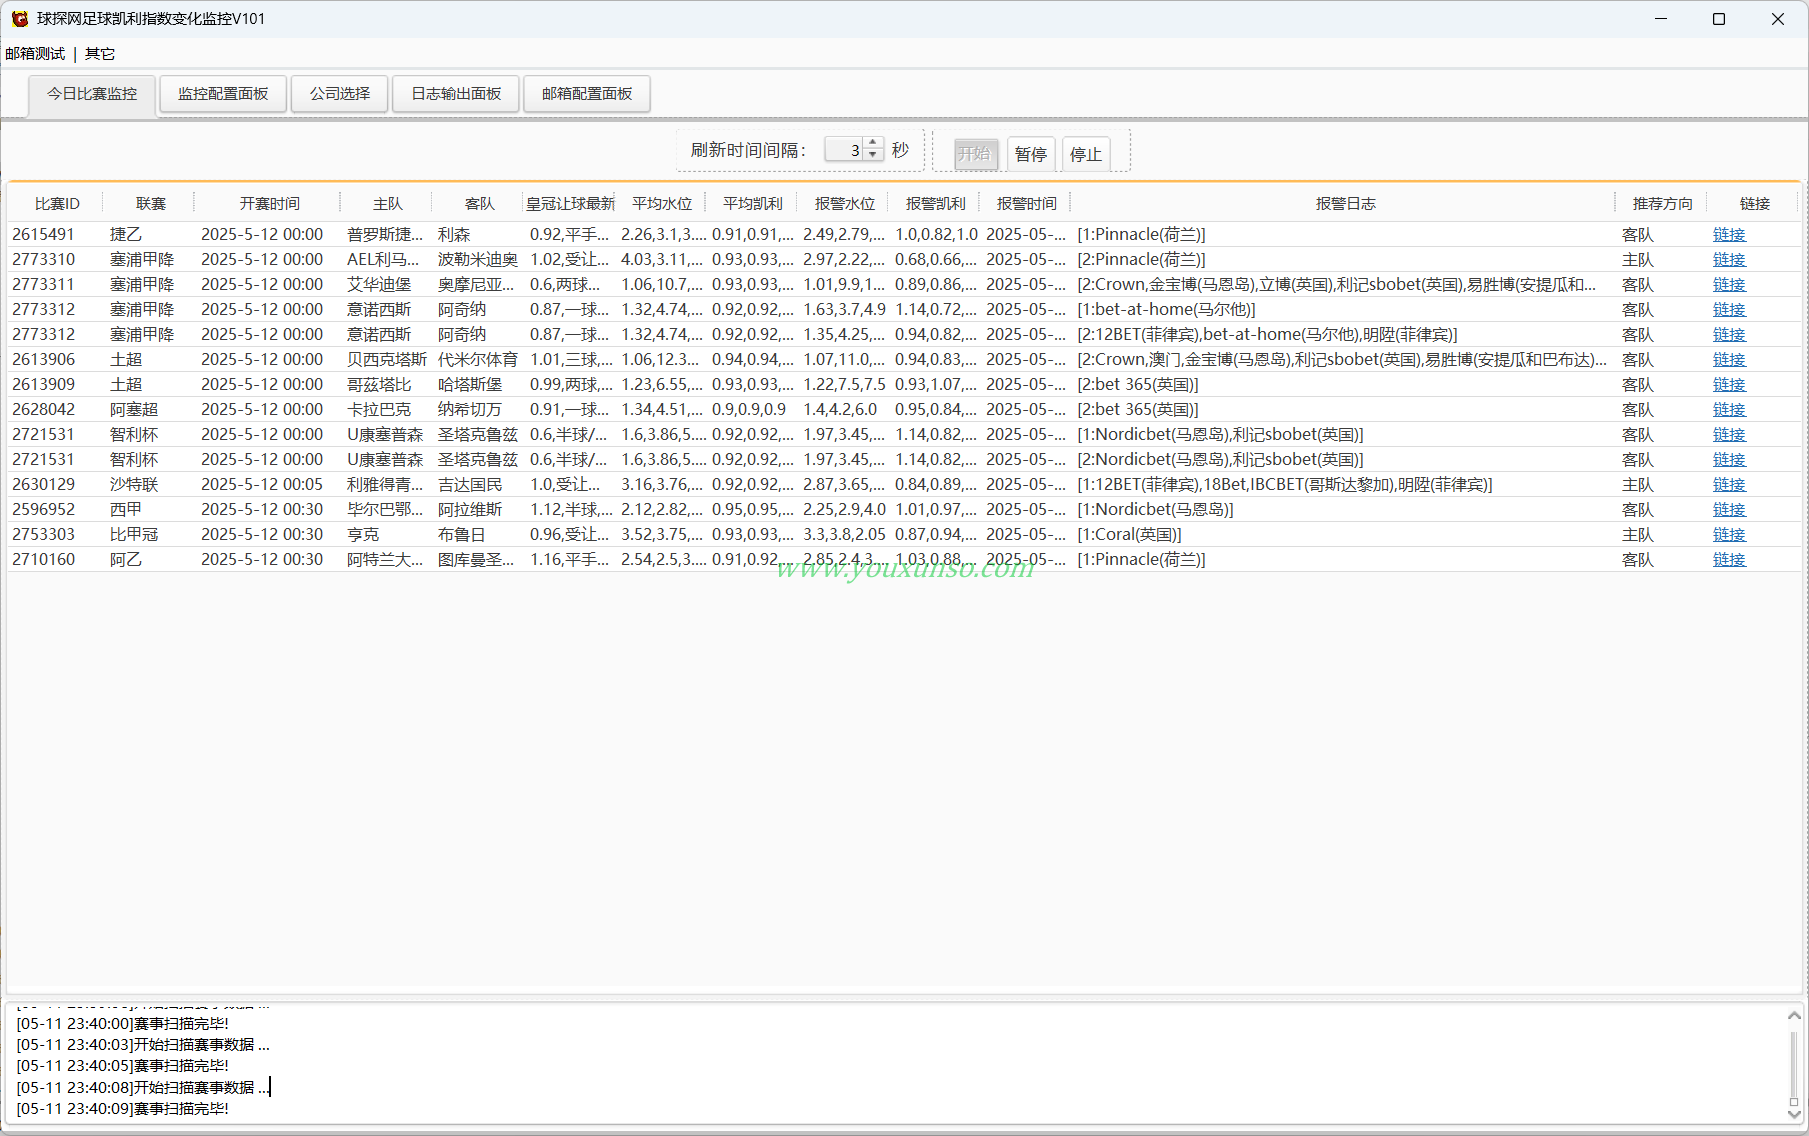Focus the refresh interval input field

[844, 150]
